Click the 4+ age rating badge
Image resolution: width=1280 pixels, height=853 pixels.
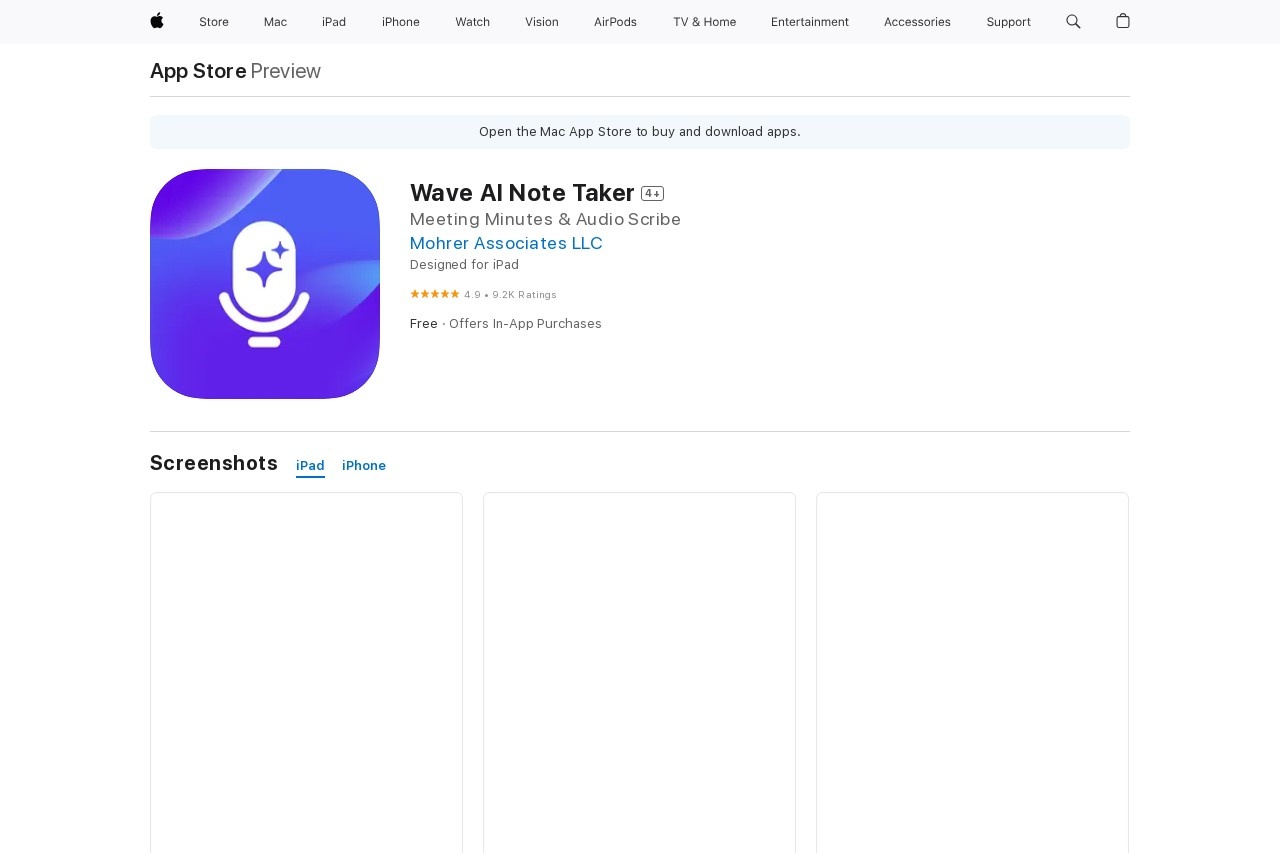click(652, 193)
